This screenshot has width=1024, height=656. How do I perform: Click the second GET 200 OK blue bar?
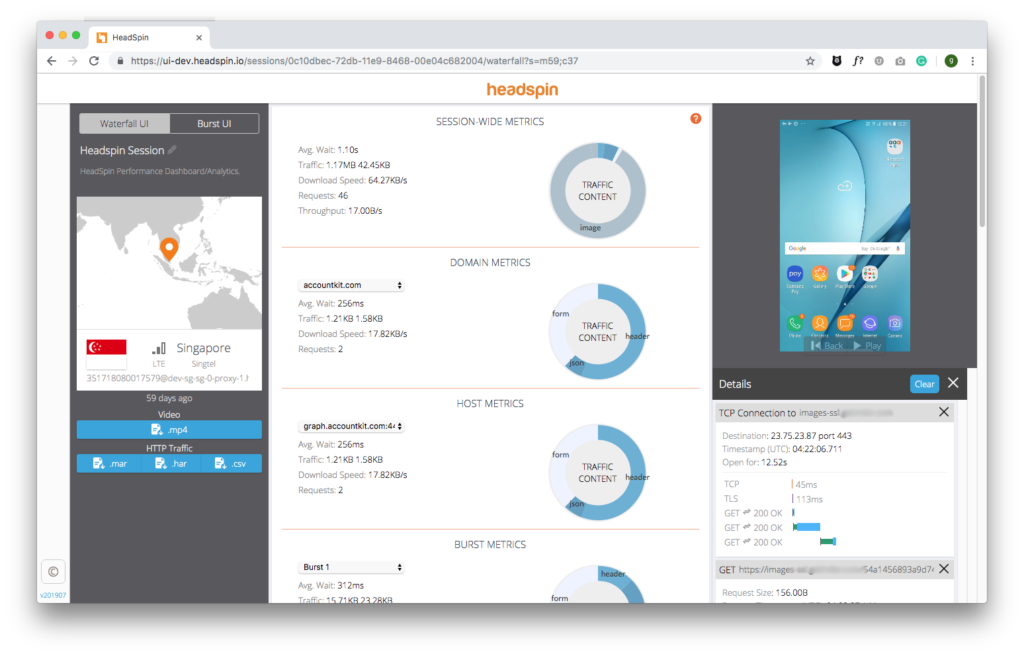807,527
